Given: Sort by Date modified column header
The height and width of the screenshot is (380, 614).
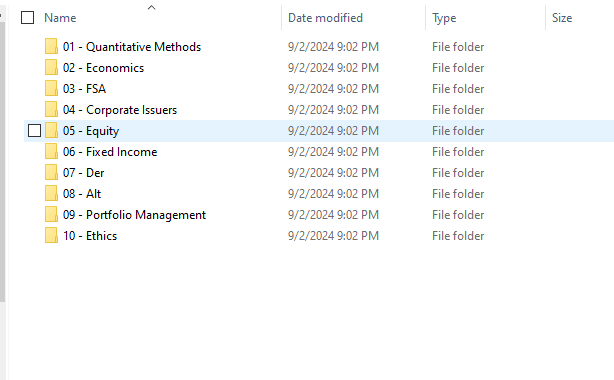Looking at the screenshot, I should [325, 18].
